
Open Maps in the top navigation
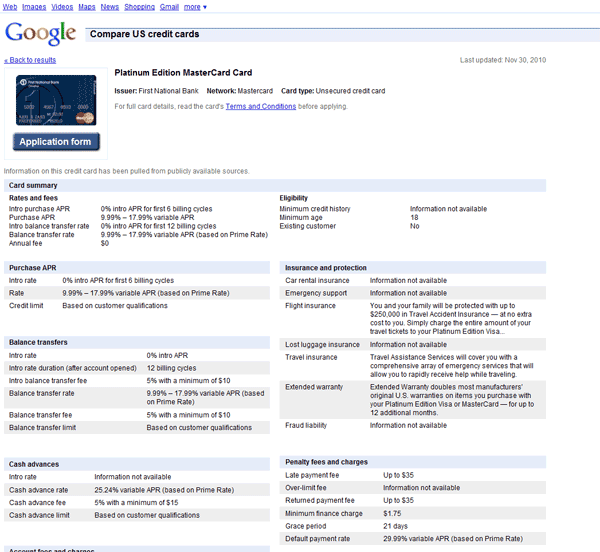(87, 7)
